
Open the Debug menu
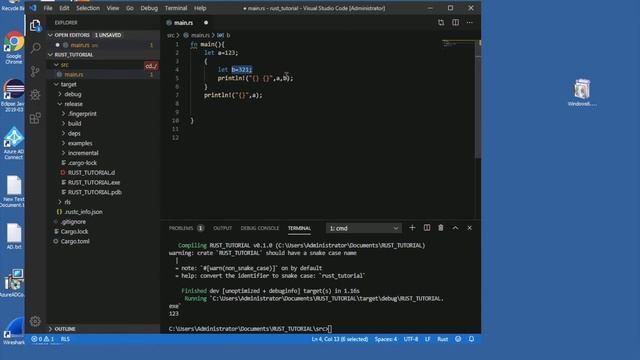click(x=149, y=8)
